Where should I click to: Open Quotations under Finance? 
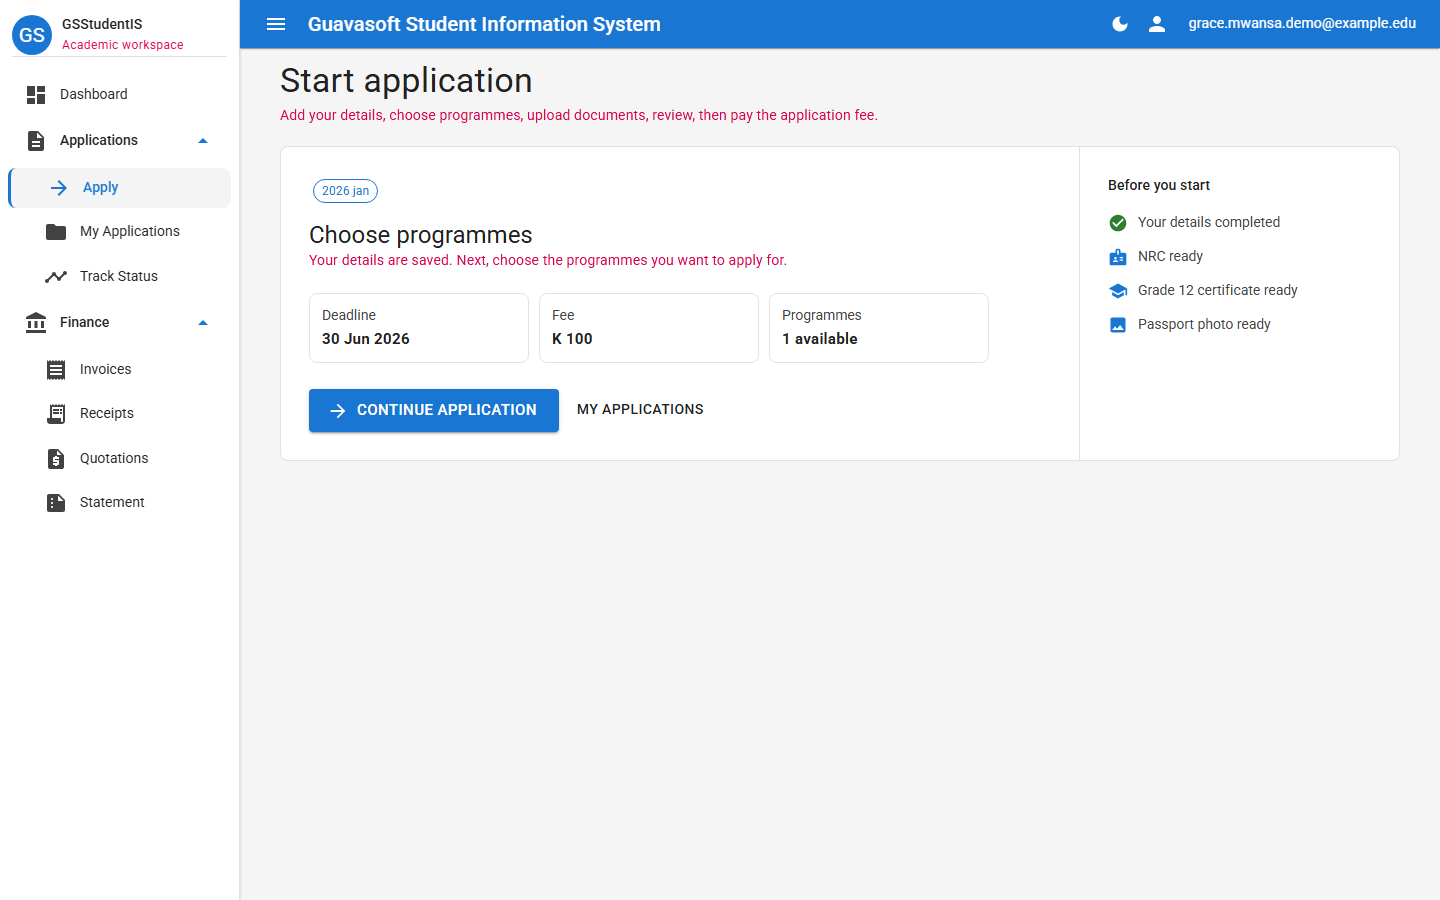tap(119, 459)
